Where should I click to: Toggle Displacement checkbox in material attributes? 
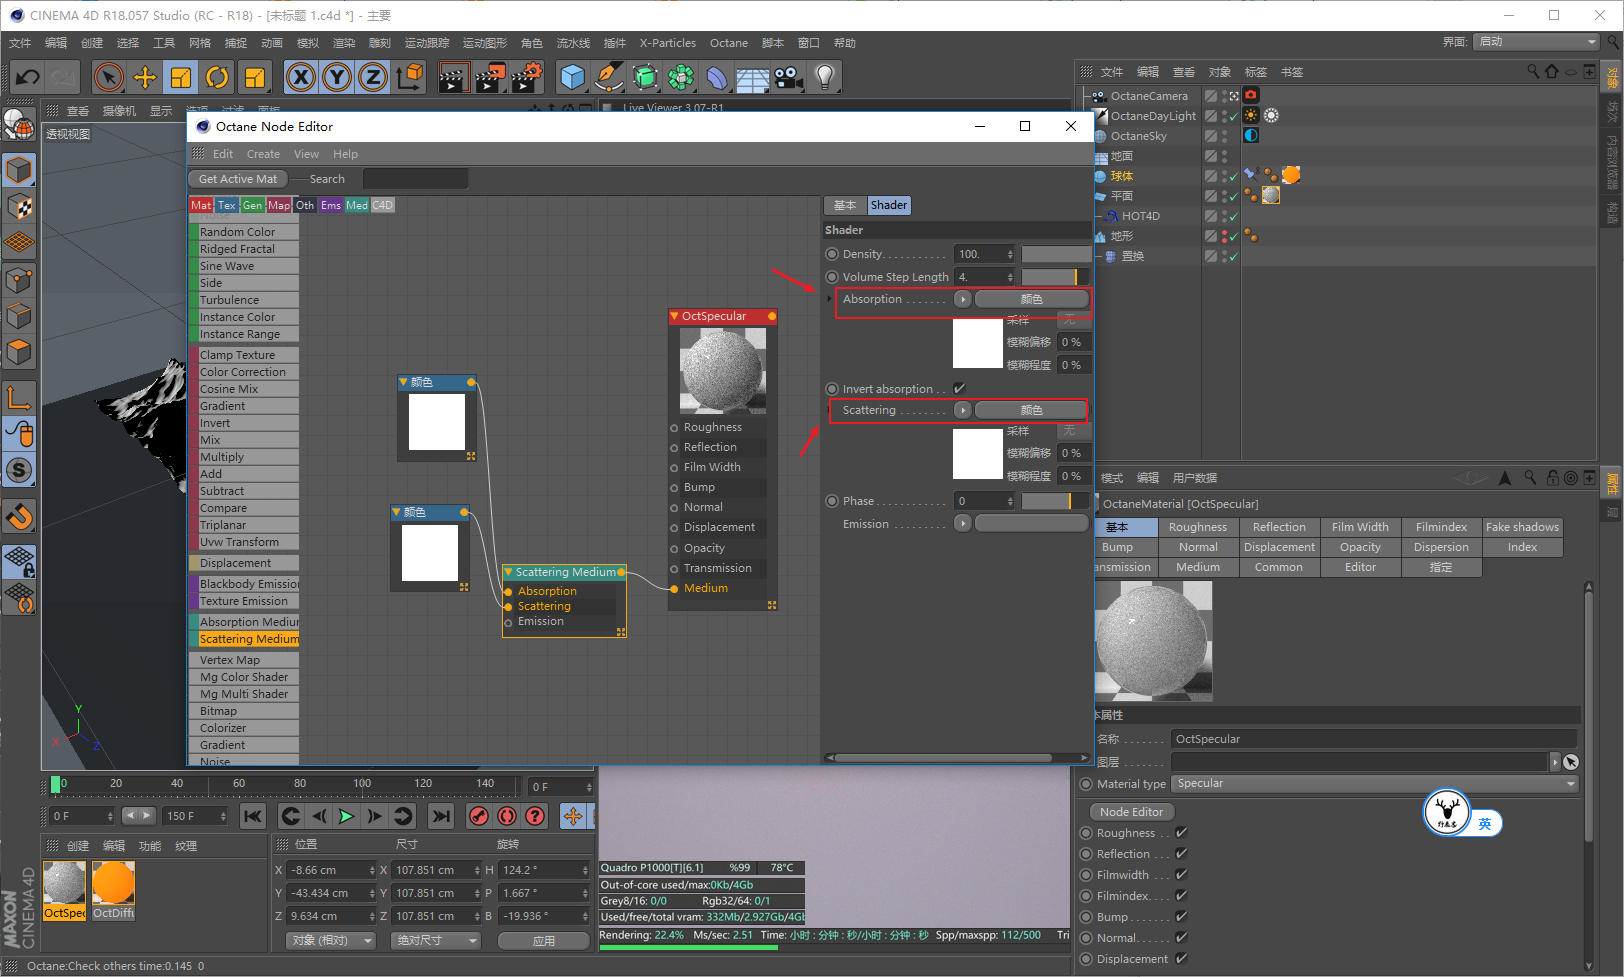click(x=1181, y=958)
